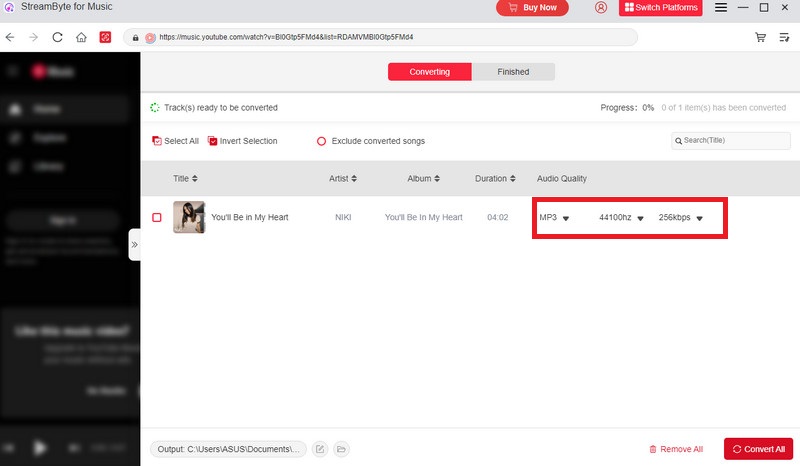Viewport: 800px width, 466px height.
Task: Go to home page icon
Action: pyautogui.click(x=81, y=37)
